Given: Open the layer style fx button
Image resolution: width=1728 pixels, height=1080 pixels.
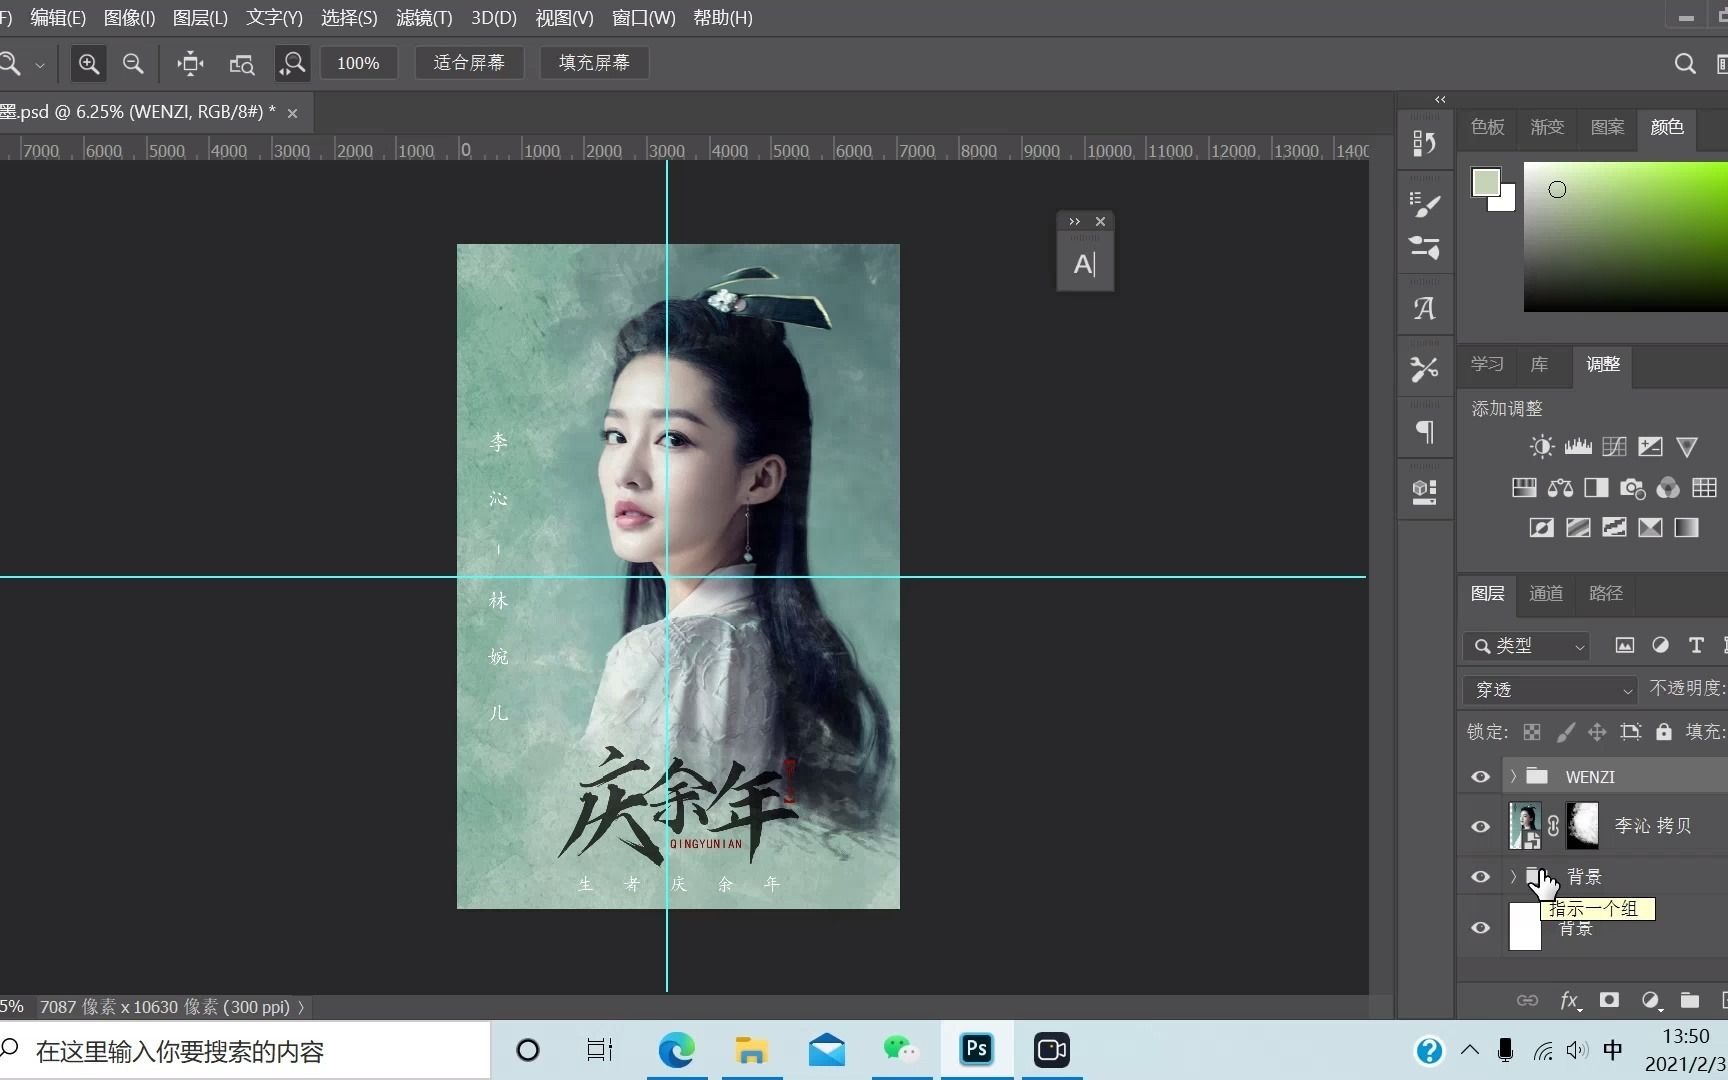Looking at the screenshot, I should [x=1570, y=1000].
